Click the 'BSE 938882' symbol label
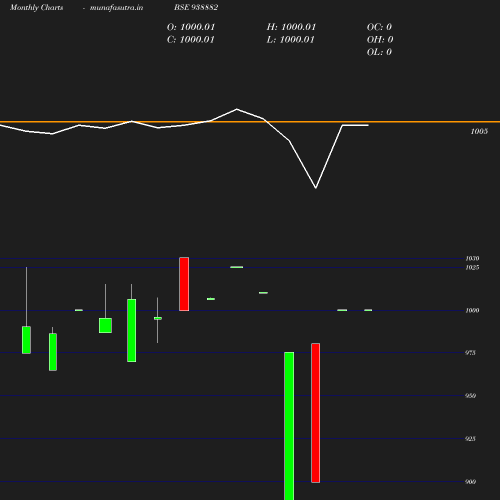 196,7
